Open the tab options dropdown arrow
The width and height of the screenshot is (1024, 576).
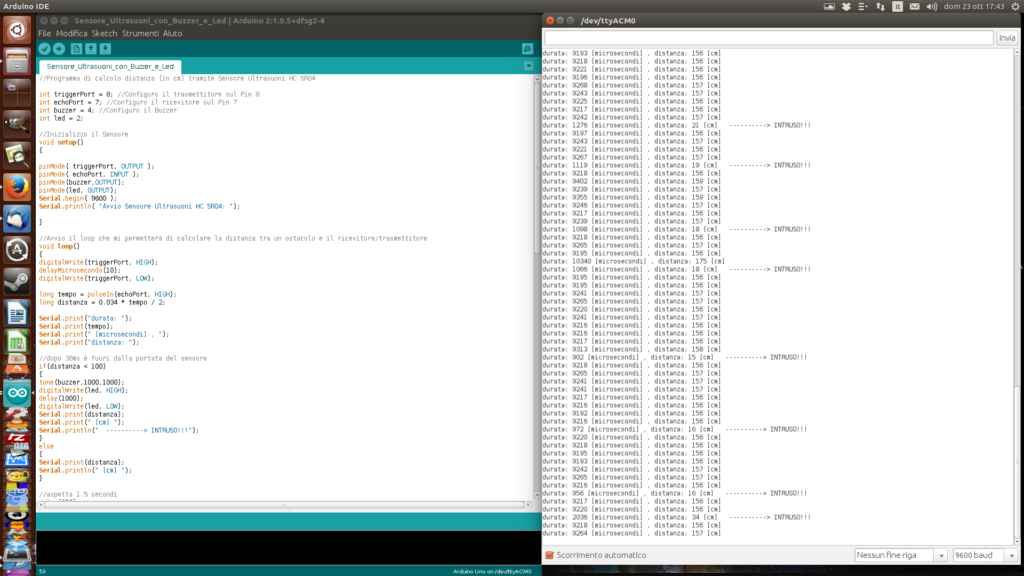pyautogui.click(x=528, y=66)
